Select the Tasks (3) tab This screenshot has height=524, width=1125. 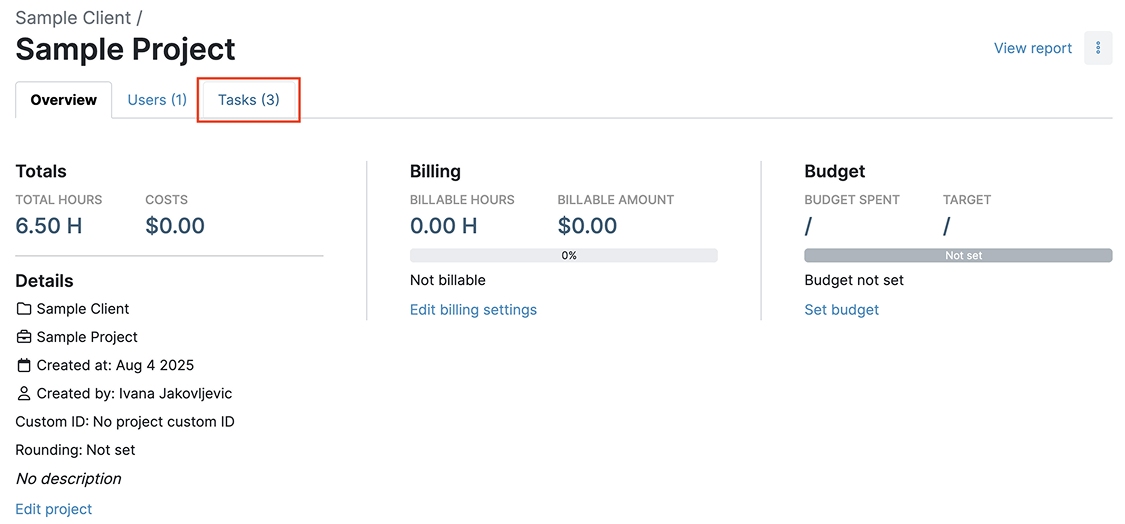(249, 100)
